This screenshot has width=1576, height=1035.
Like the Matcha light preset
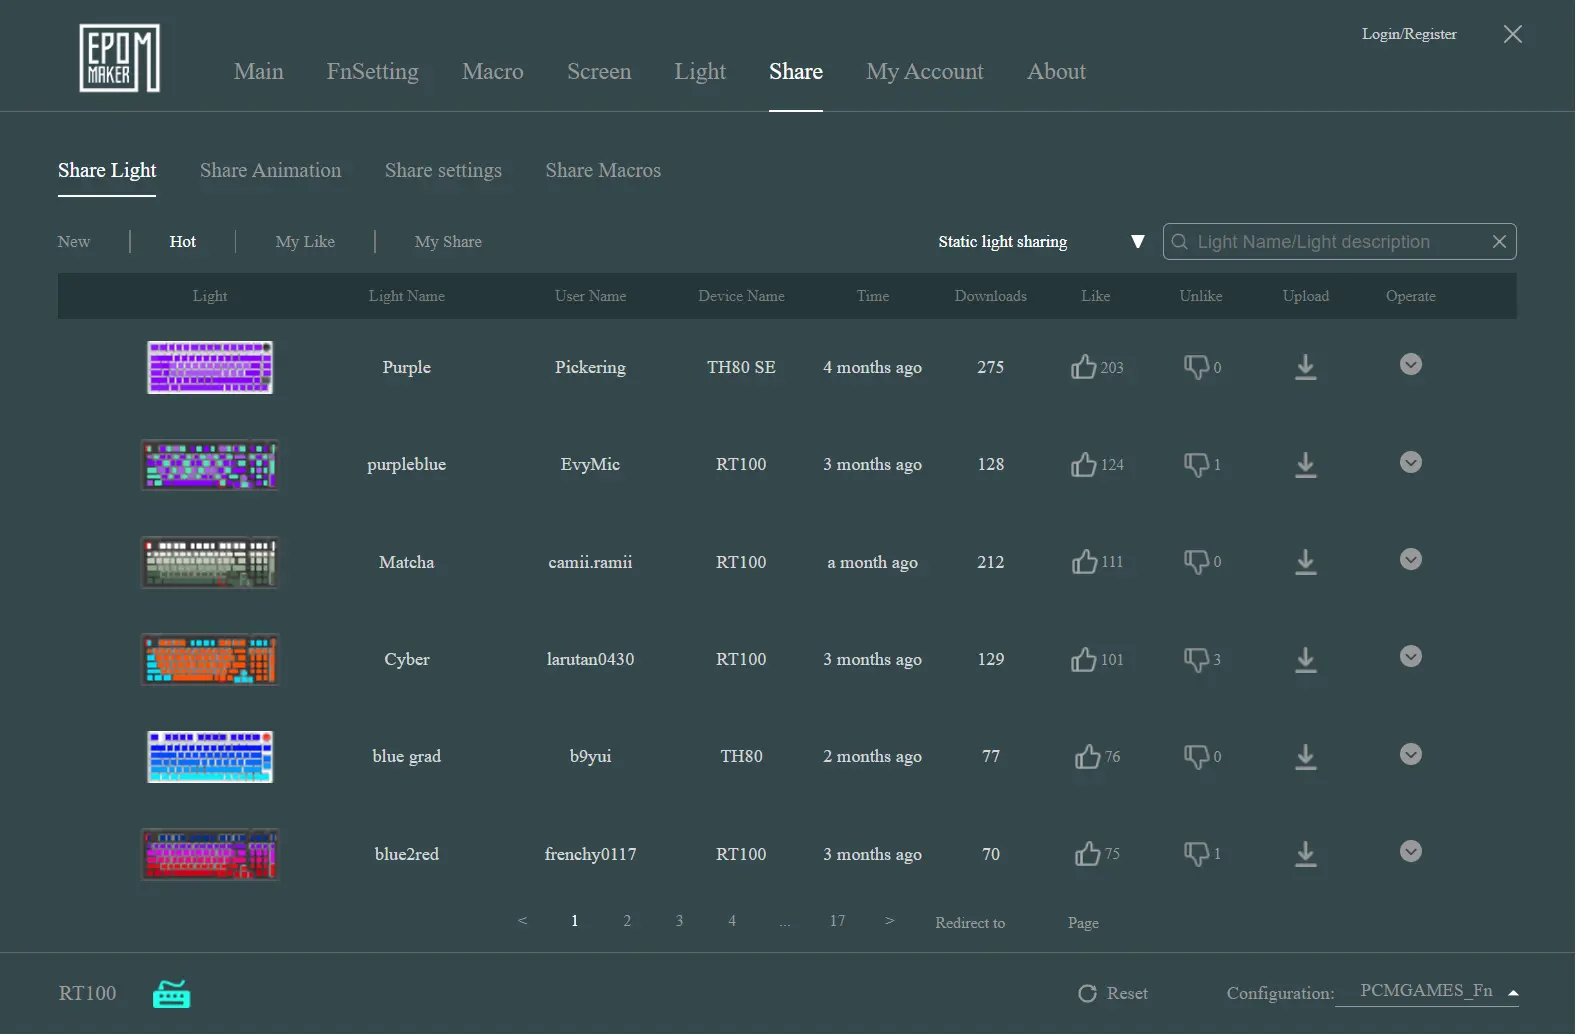(1084, 561)
